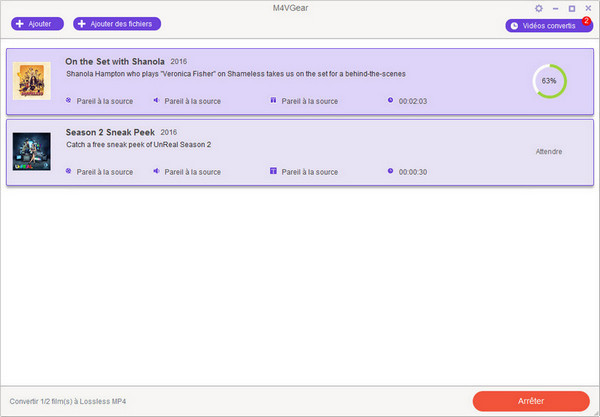Select the UnReal poster thumbnail
600x417 pixels.
pyautogui.click(x=32, y=151)
